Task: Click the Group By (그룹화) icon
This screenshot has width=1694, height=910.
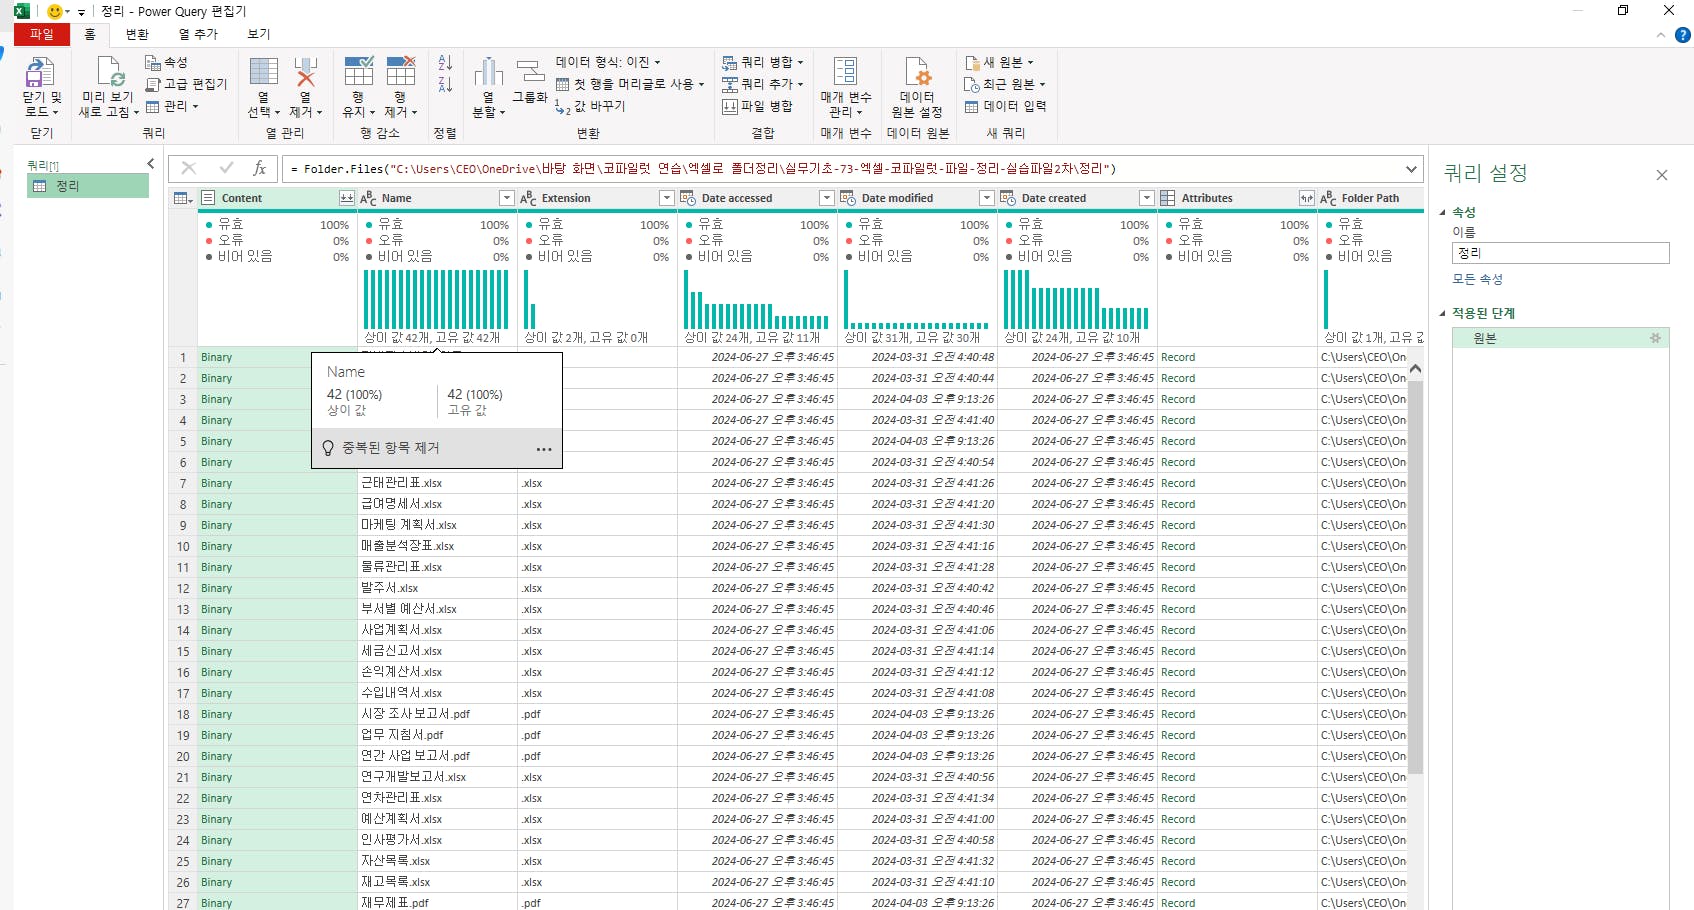Action: tap(529, 73)
